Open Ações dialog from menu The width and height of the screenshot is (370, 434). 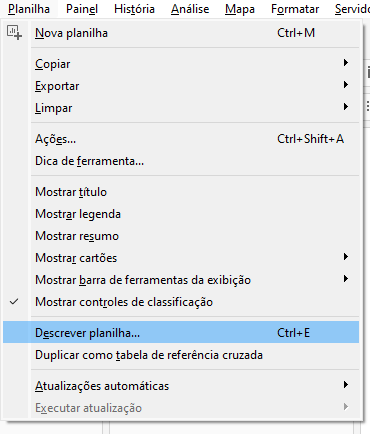pos(181,139)
